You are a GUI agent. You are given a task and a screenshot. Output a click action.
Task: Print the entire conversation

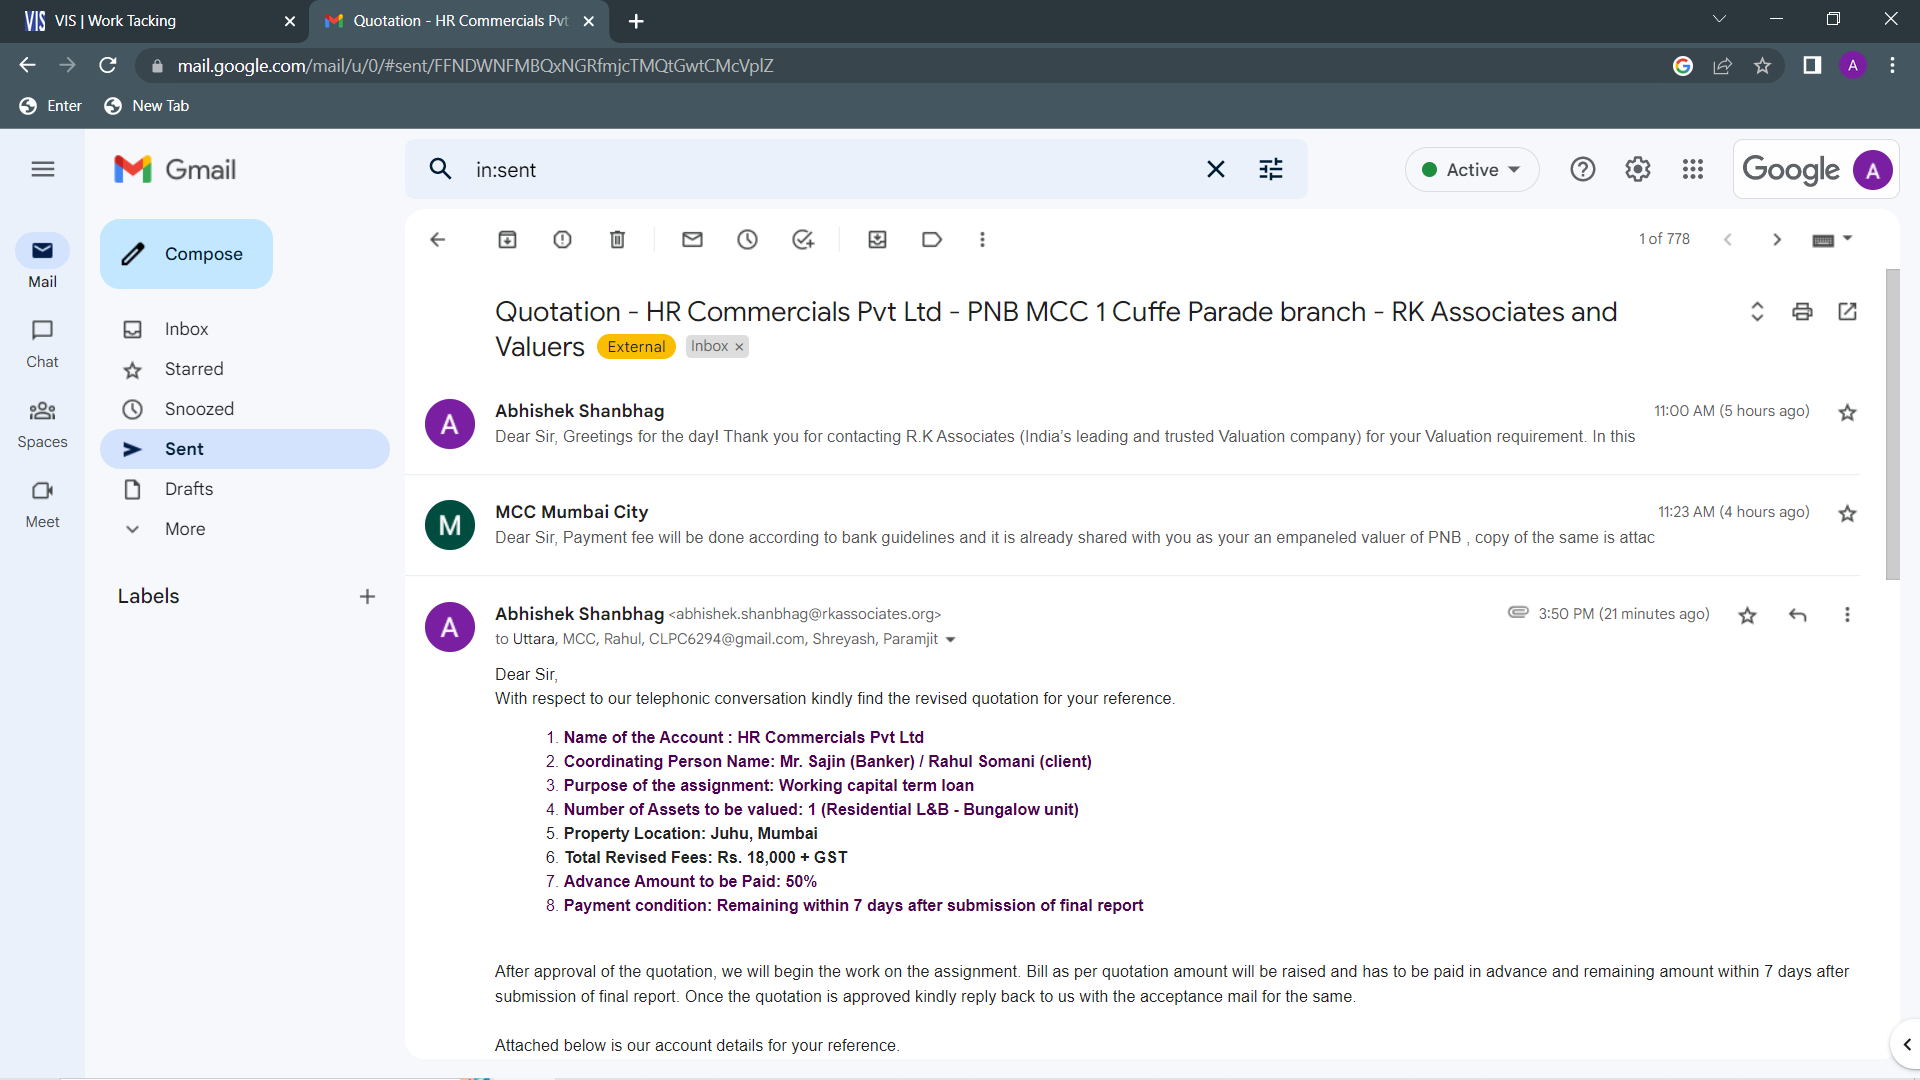point(1802,311)
